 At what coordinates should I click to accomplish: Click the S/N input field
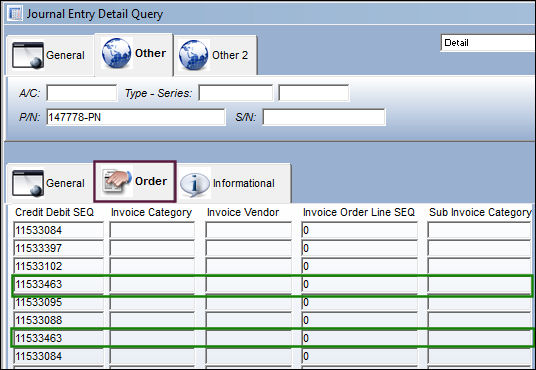(x=324, y=117)
